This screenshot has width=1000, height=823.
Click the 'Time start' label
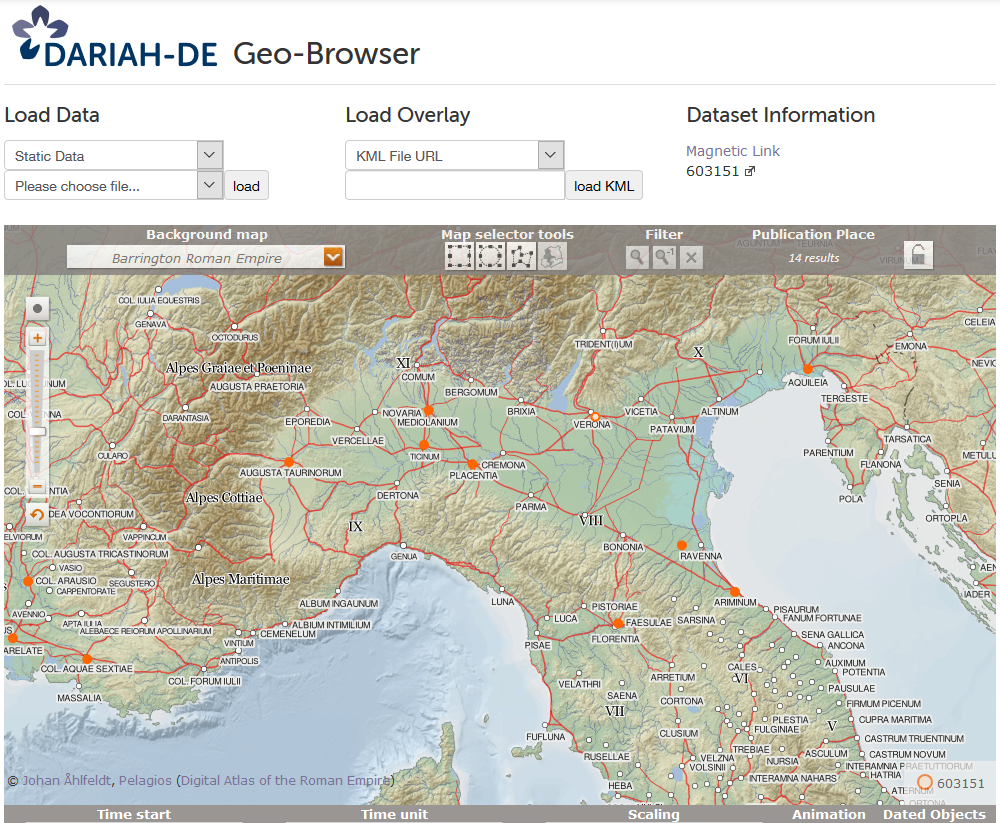(x=134, y=814)
